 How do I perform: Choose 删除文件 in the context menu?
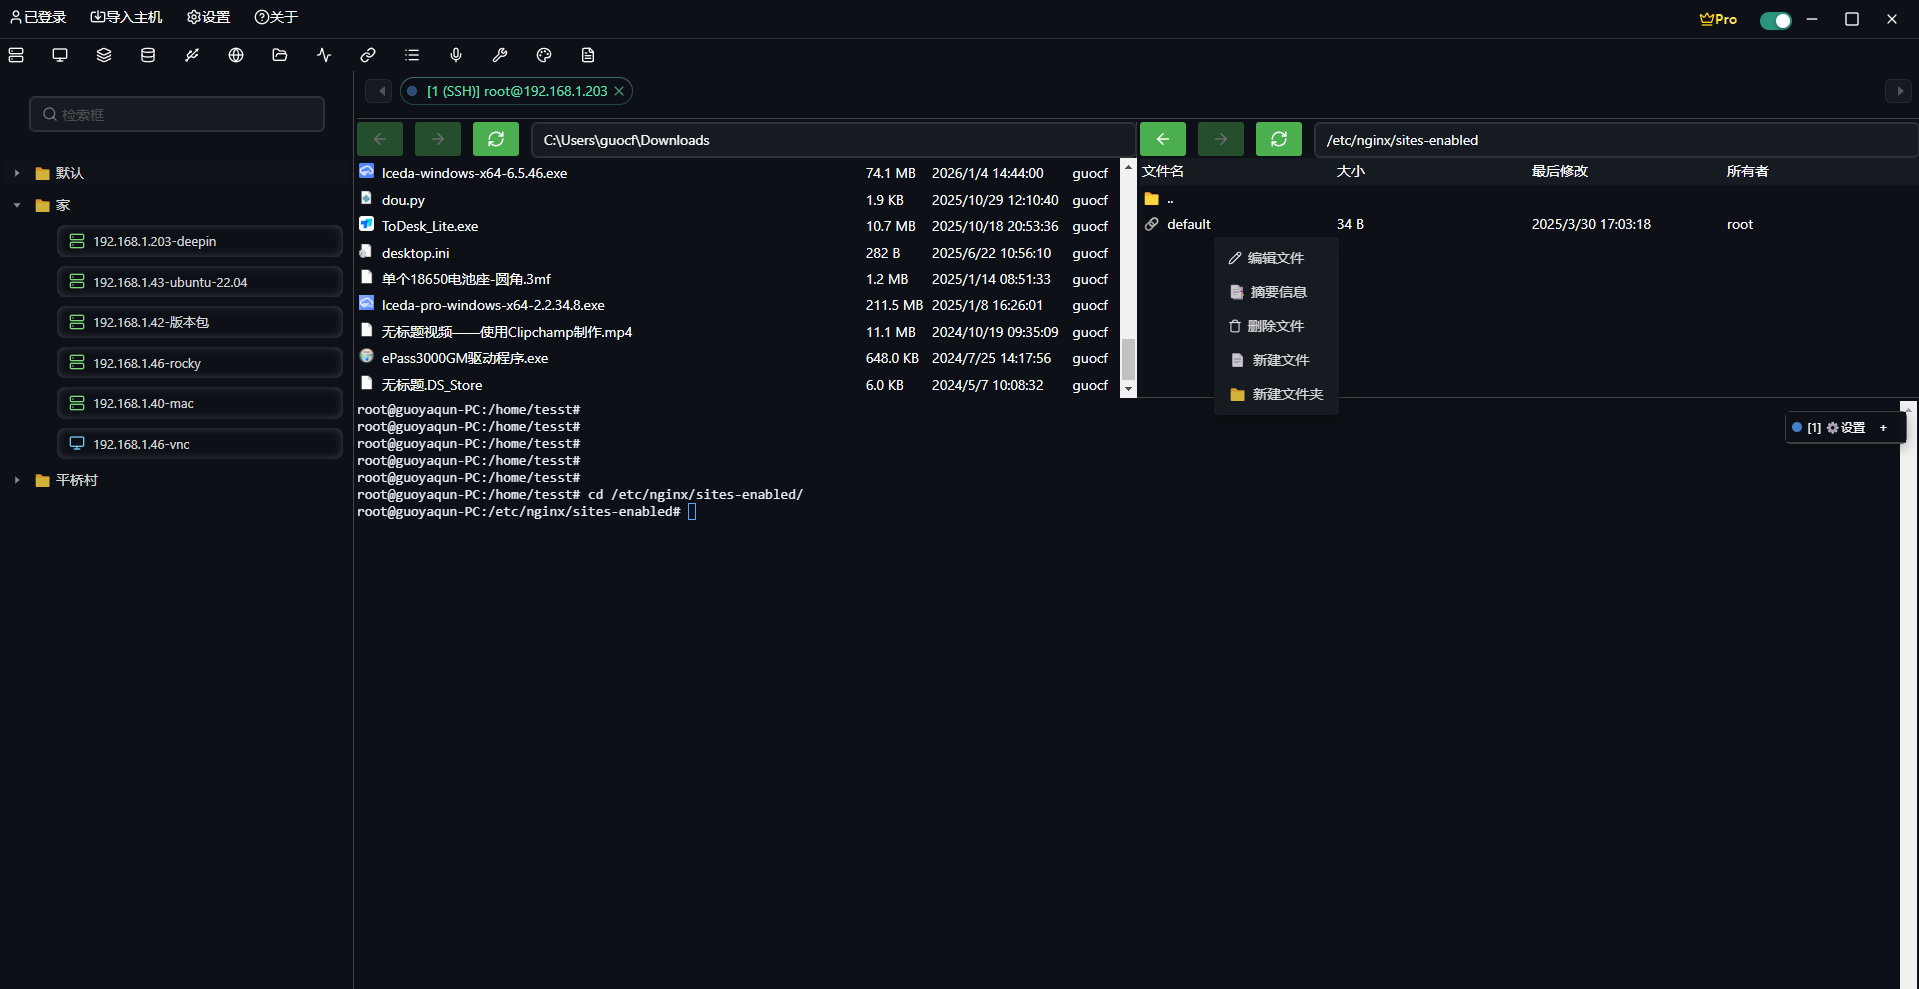[x=1275, y=326]
